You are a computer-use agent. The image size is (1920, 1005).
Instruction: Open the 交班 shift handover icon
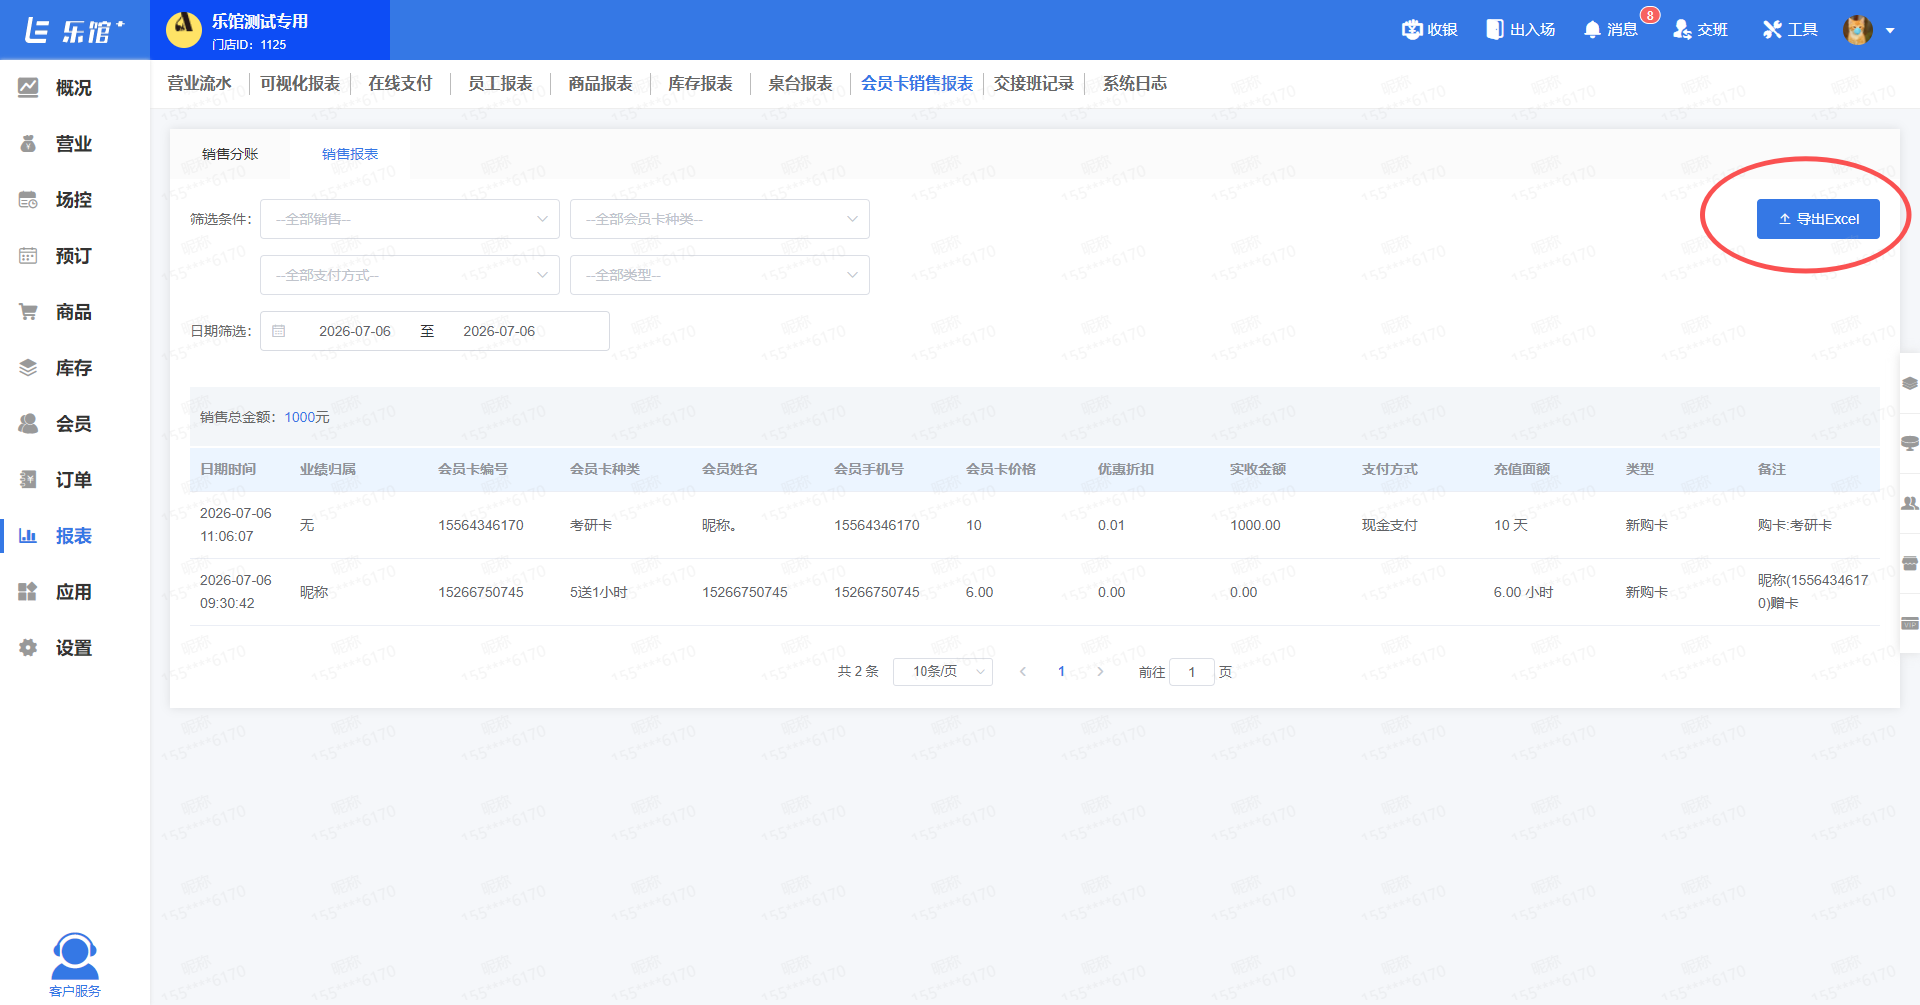[x=1682, y=30]
